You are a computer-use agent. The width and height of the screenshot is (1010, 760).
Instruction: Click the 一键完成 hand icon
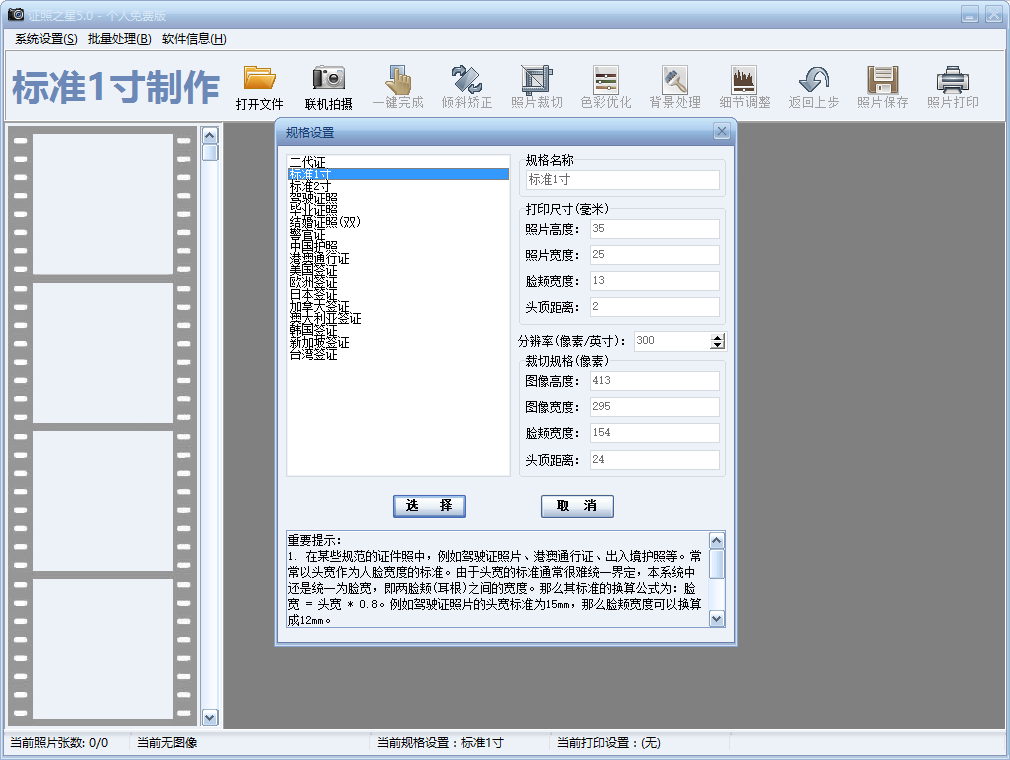(x=398, y=79)
